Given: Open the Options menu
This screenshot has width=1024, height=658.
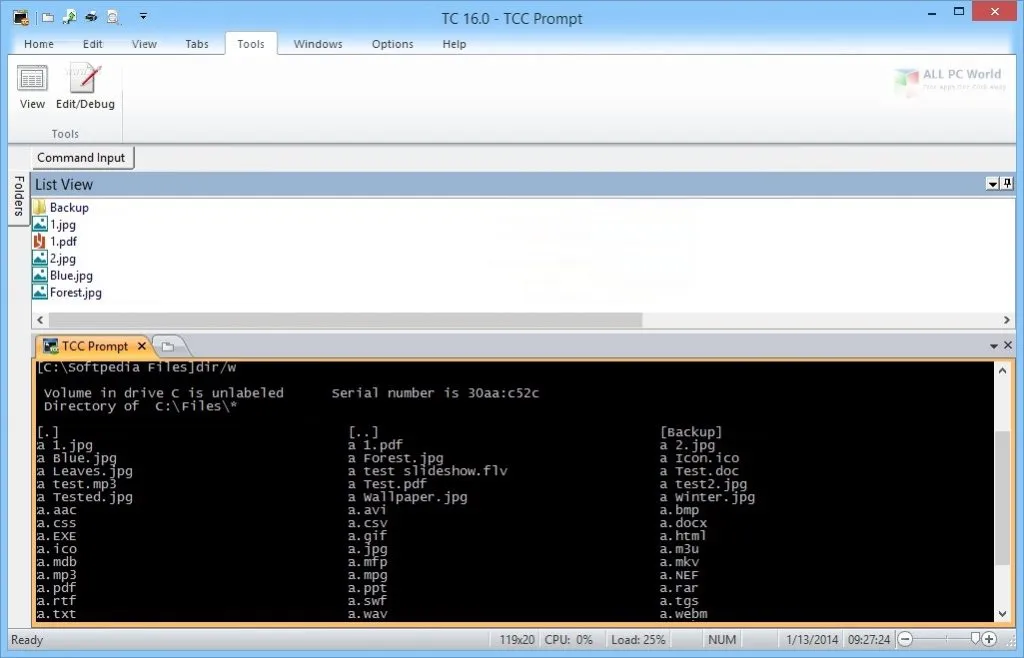Looking at the screenshot, I should (x=392, y=44).
